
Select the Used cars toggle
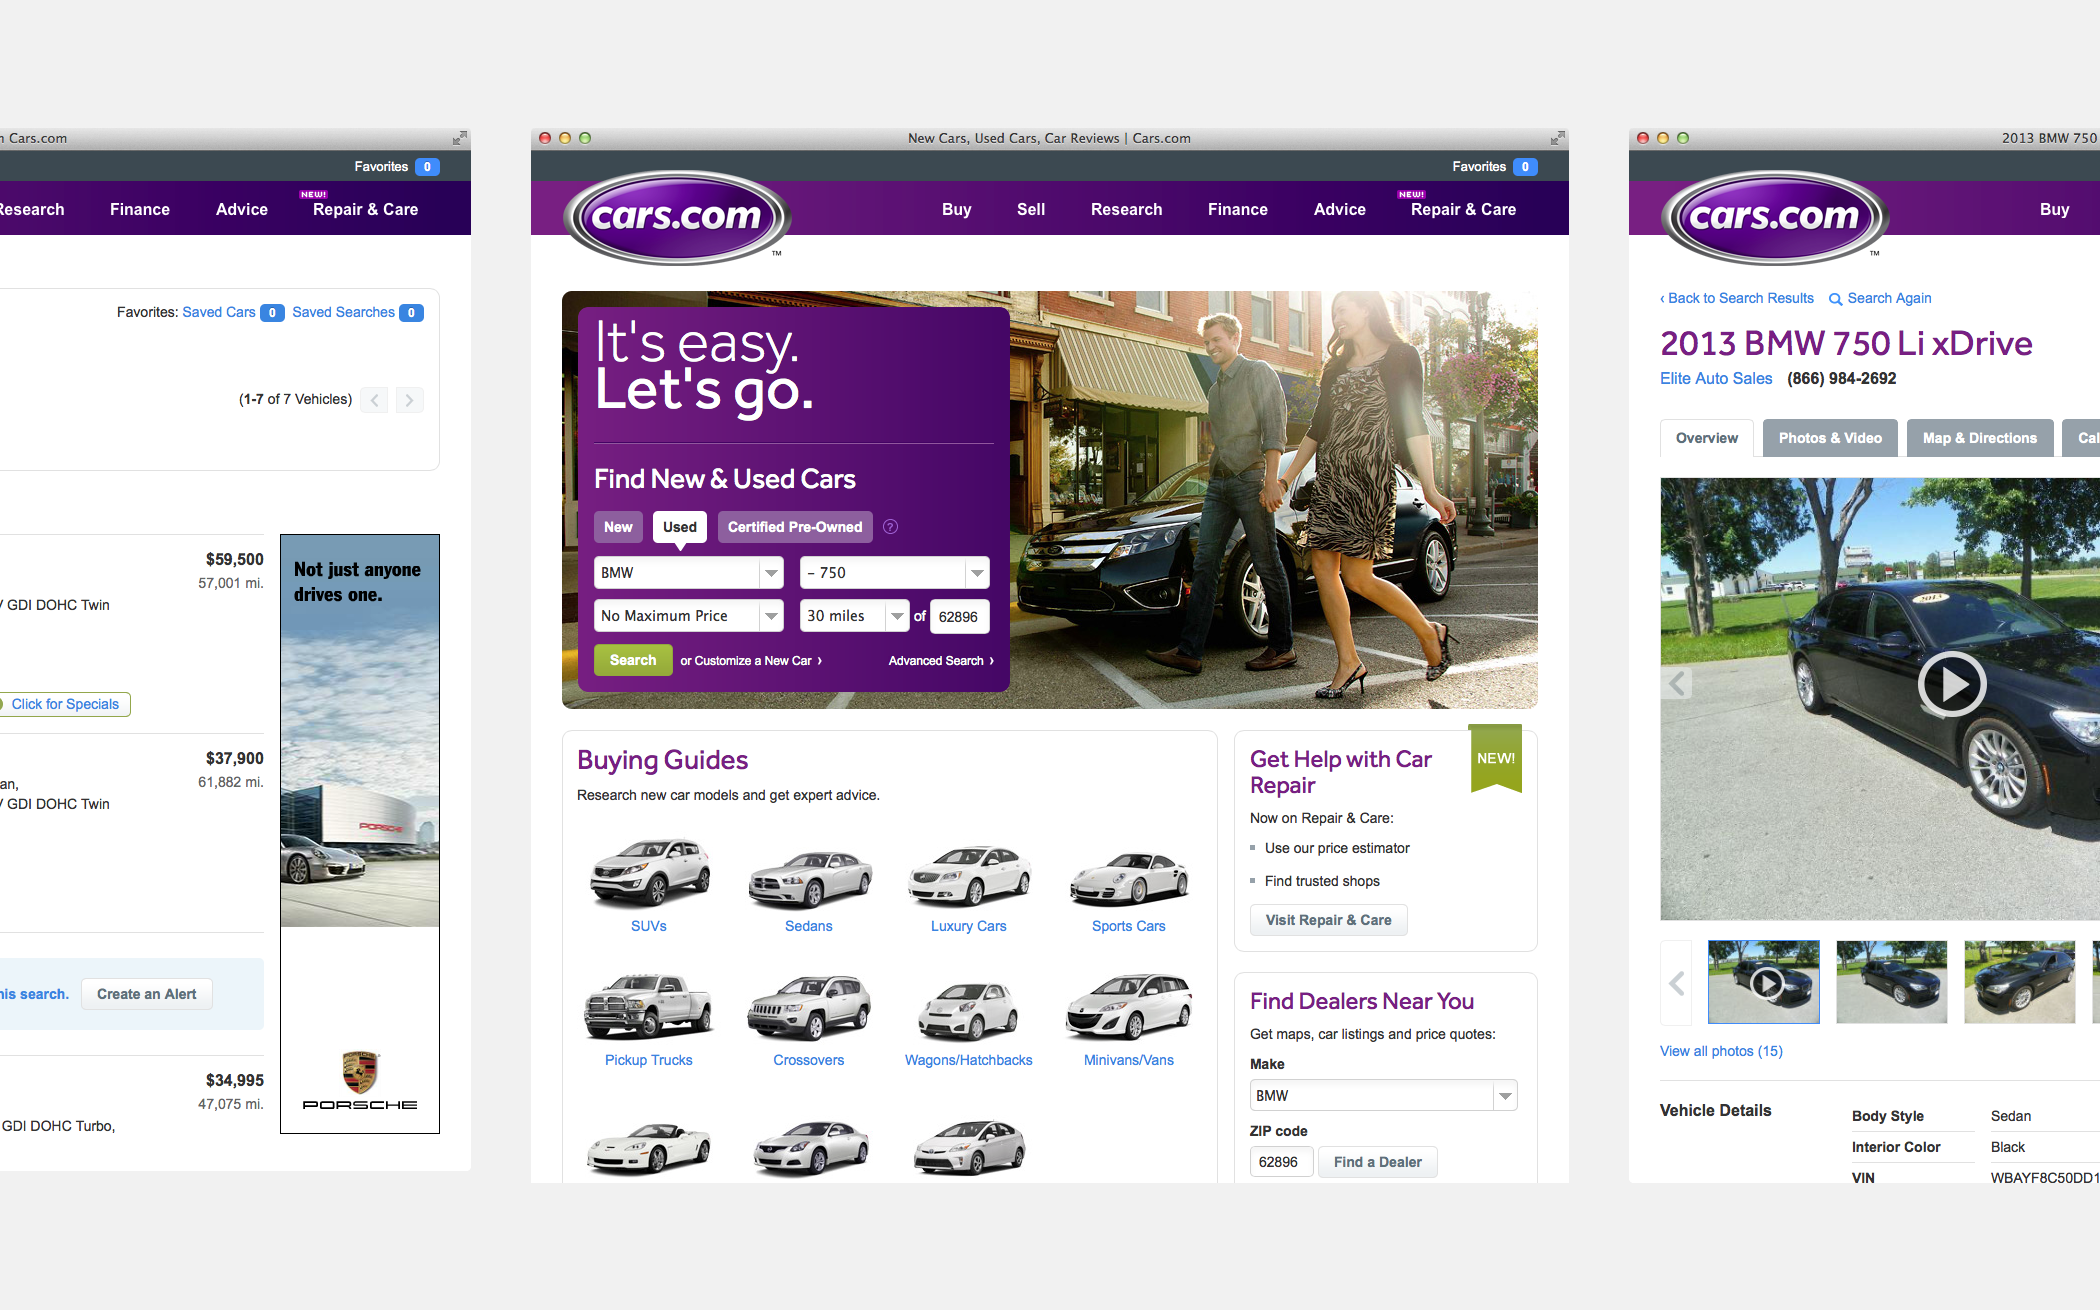680,527
